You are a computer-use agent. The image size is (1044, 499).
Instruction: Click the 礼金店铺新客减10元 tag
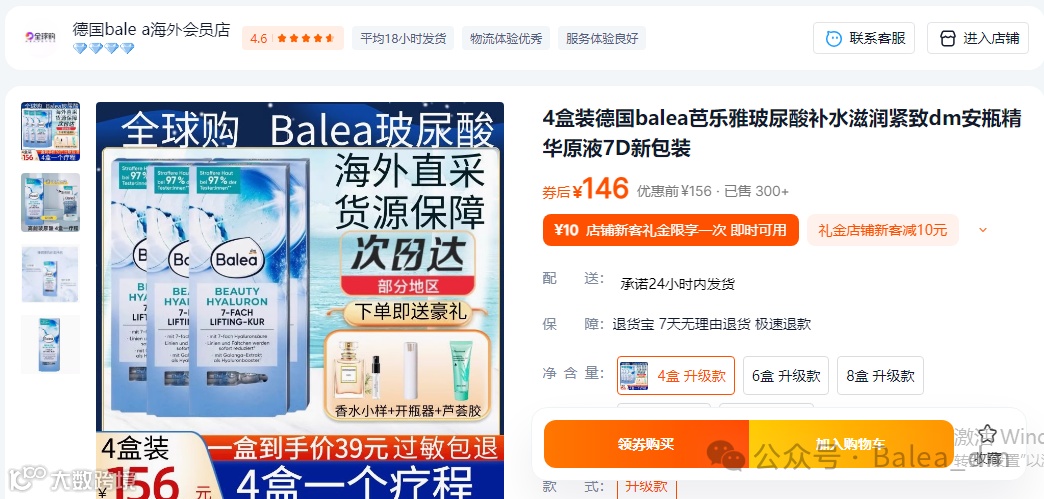tap(883, 231)
